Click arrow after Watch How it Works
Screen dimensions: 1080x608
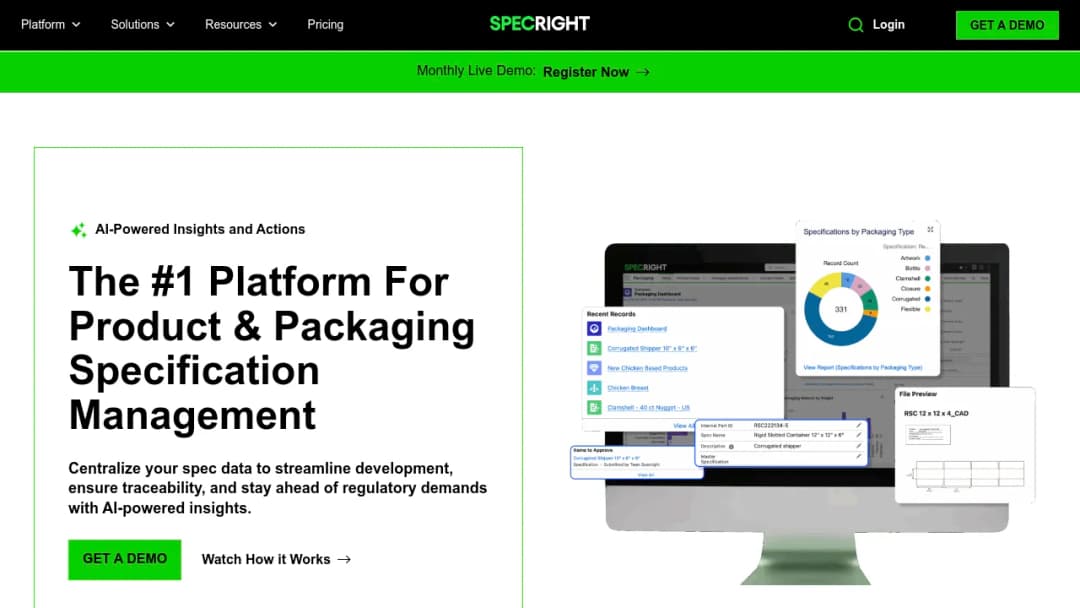tap(344, 559)
